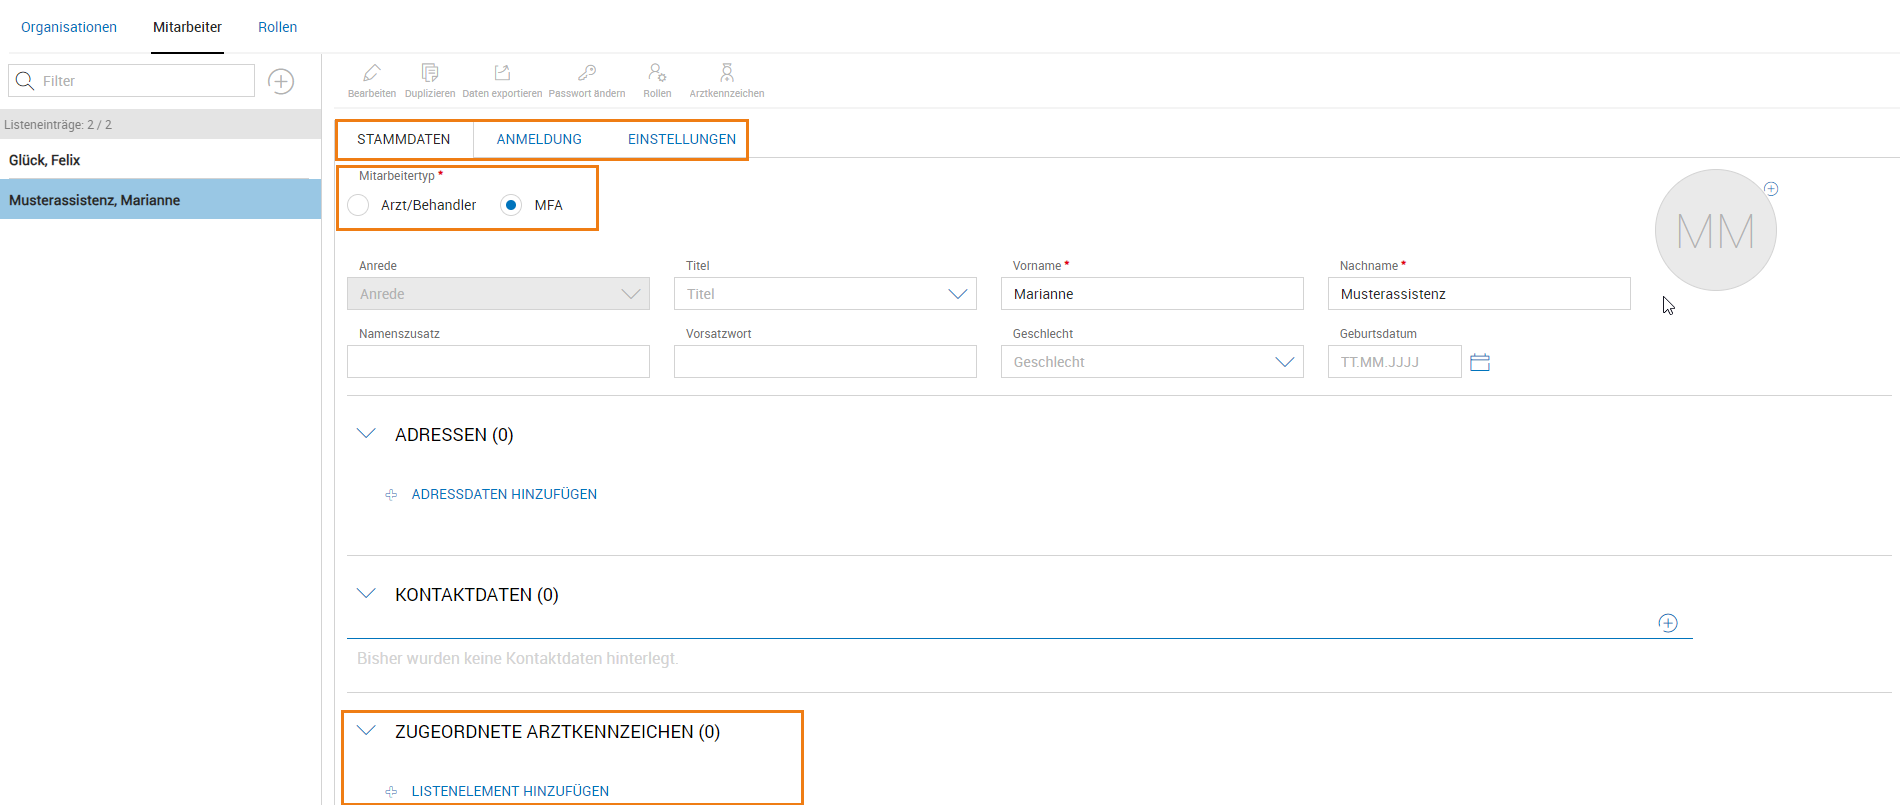1900x805 pixels.
Task: Switch to the Organisationen tab
Action: [69, 27]
